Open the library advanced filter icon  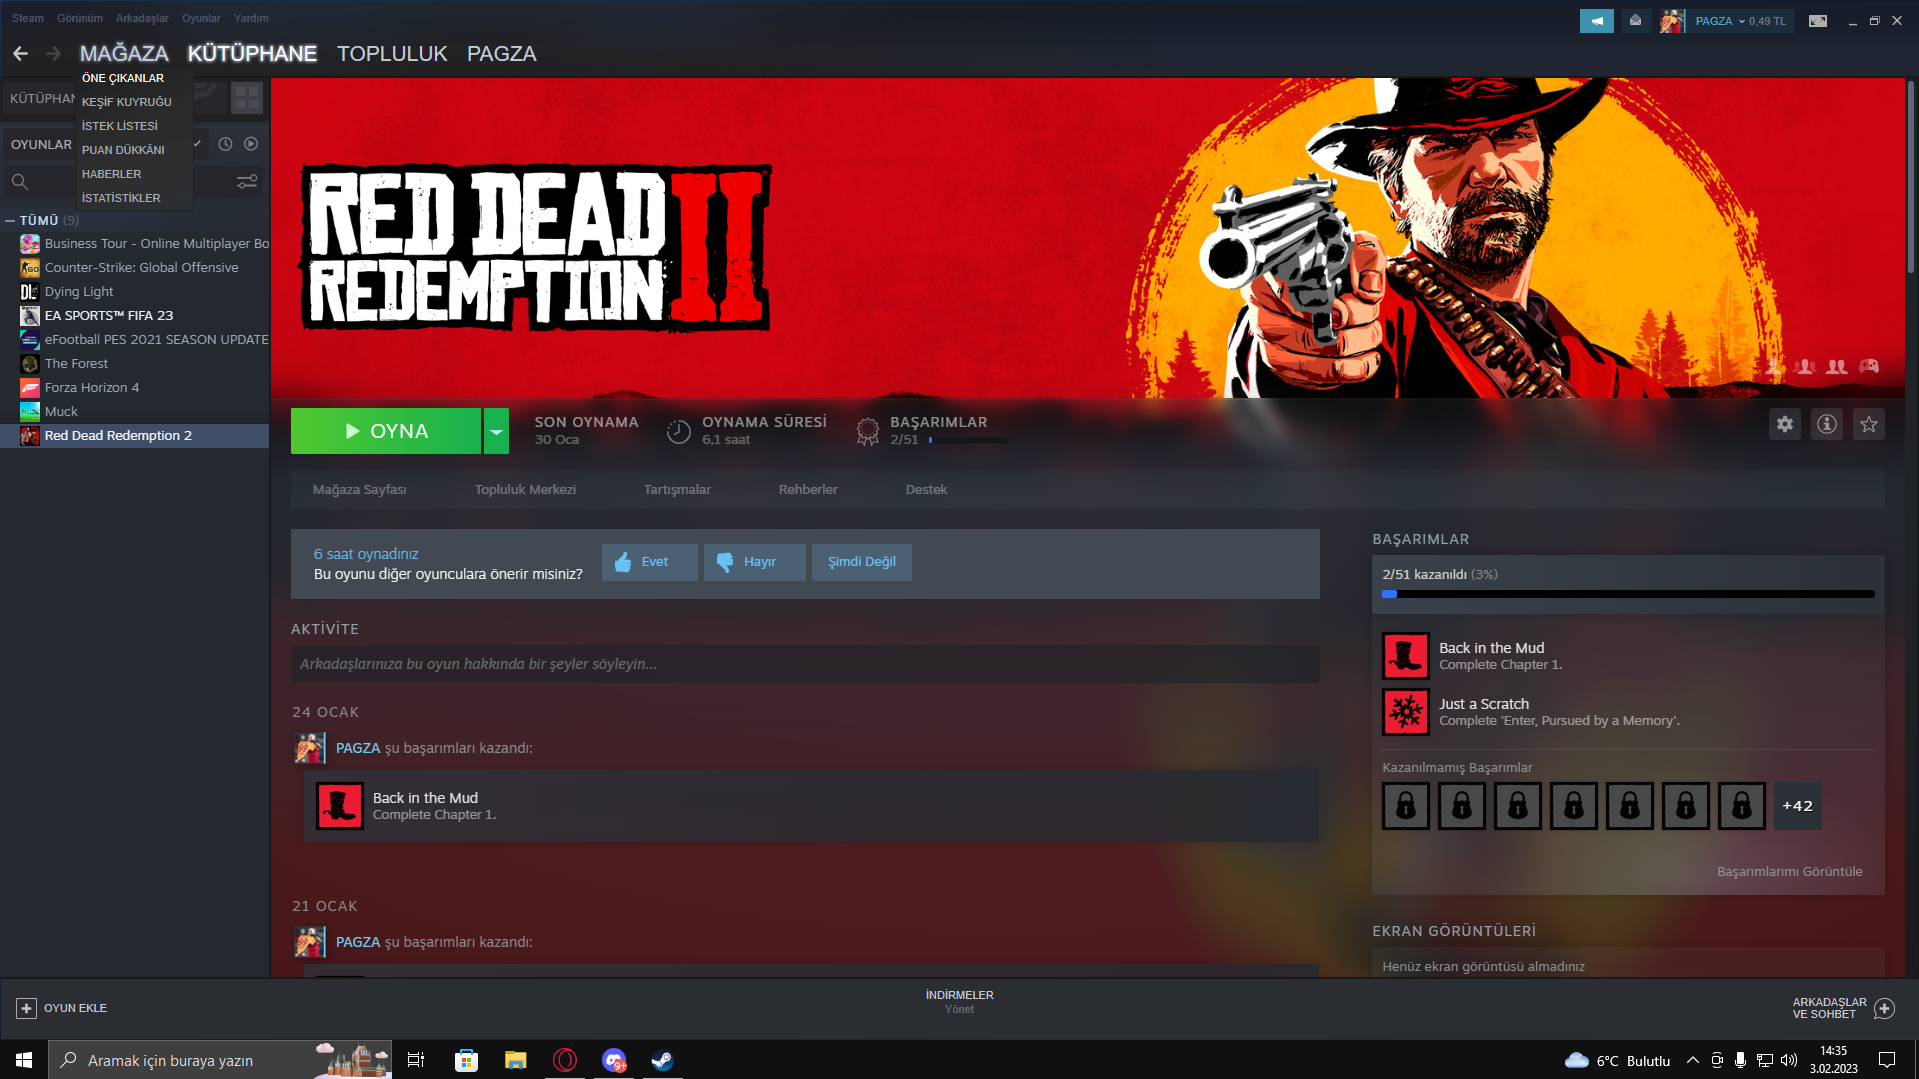[x=247, y=182]
